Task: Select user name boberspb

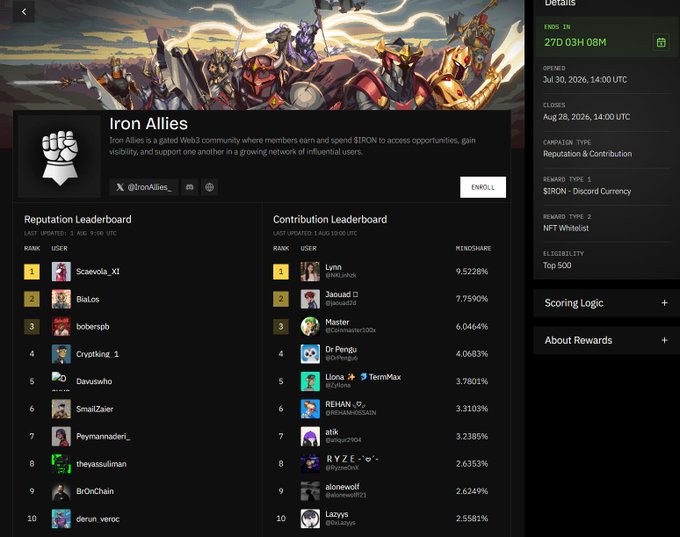Action: coord(93,327)
